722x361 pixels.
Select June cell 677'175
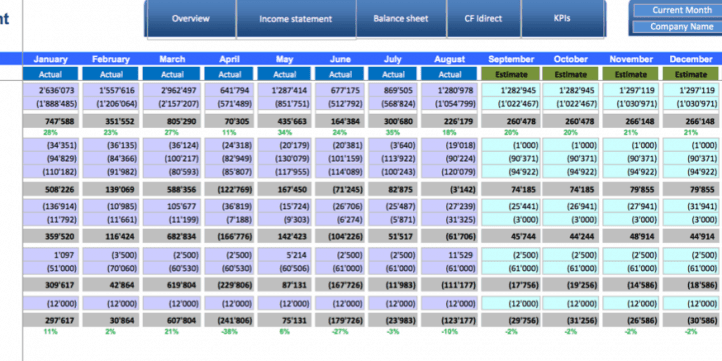[x=340, y=91]
